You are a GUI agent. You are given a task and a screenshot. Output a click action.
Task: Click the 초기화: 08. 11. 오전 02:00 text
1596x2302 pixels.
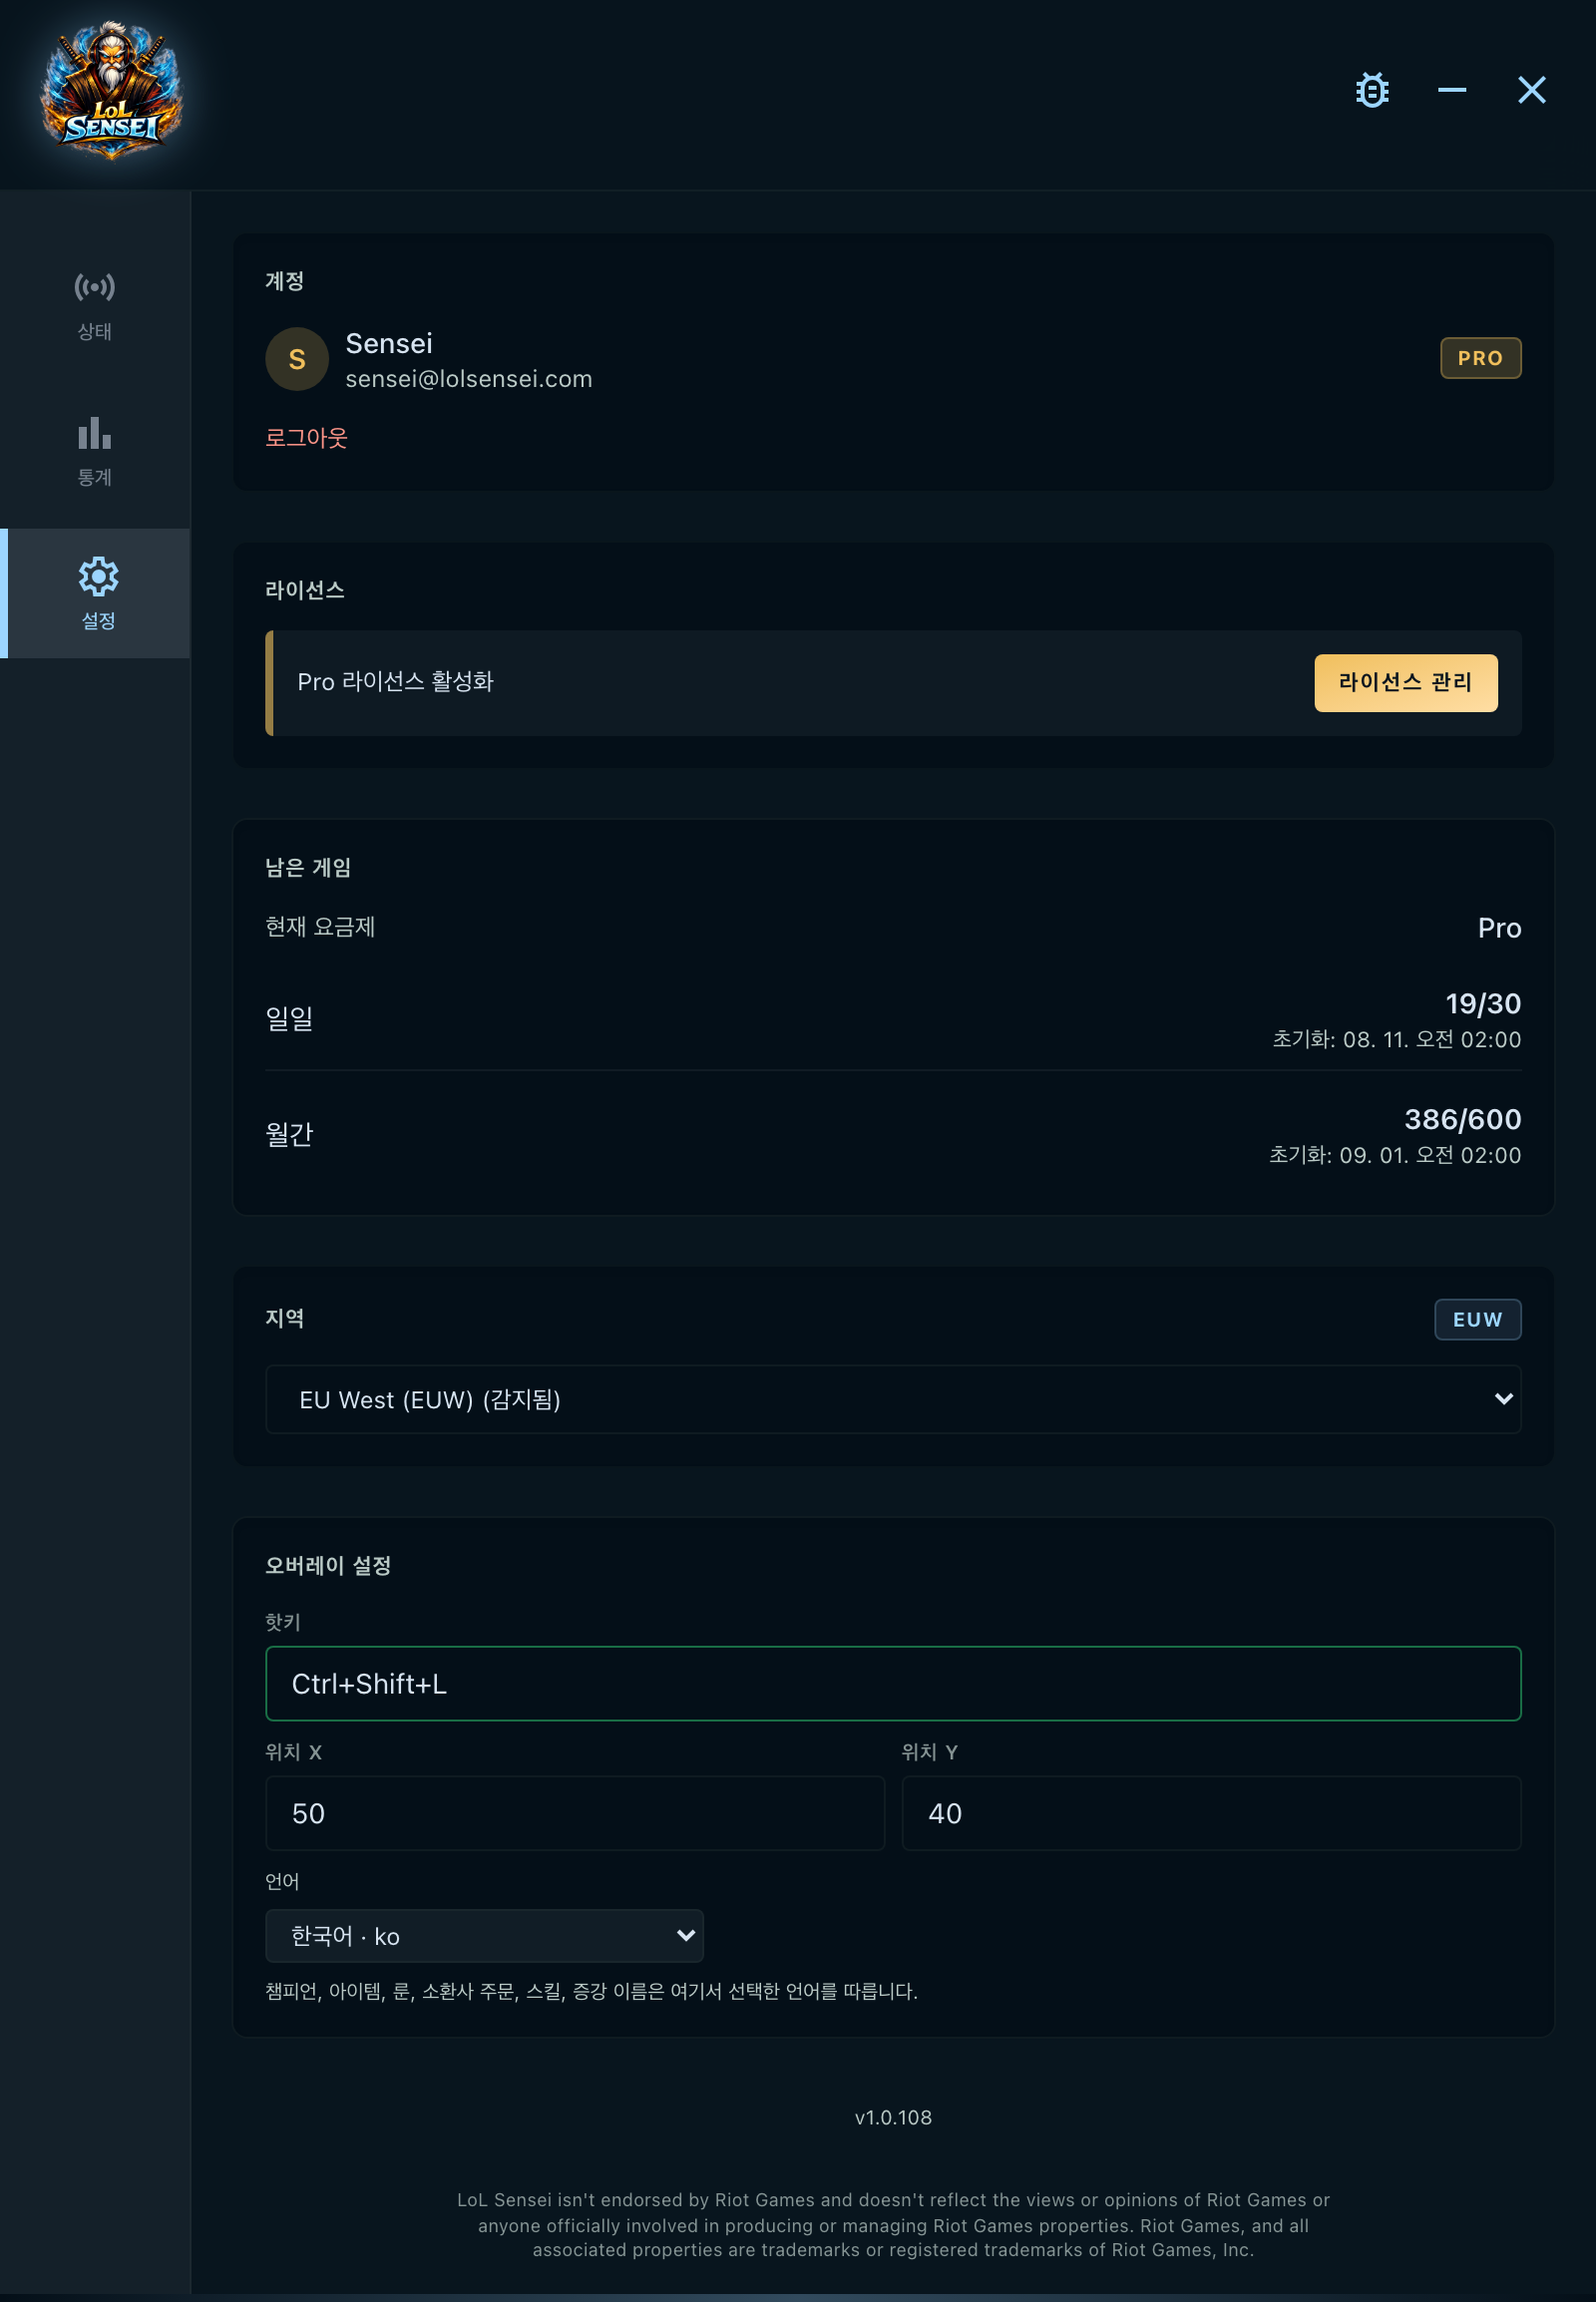[x=1396, y=1039]
